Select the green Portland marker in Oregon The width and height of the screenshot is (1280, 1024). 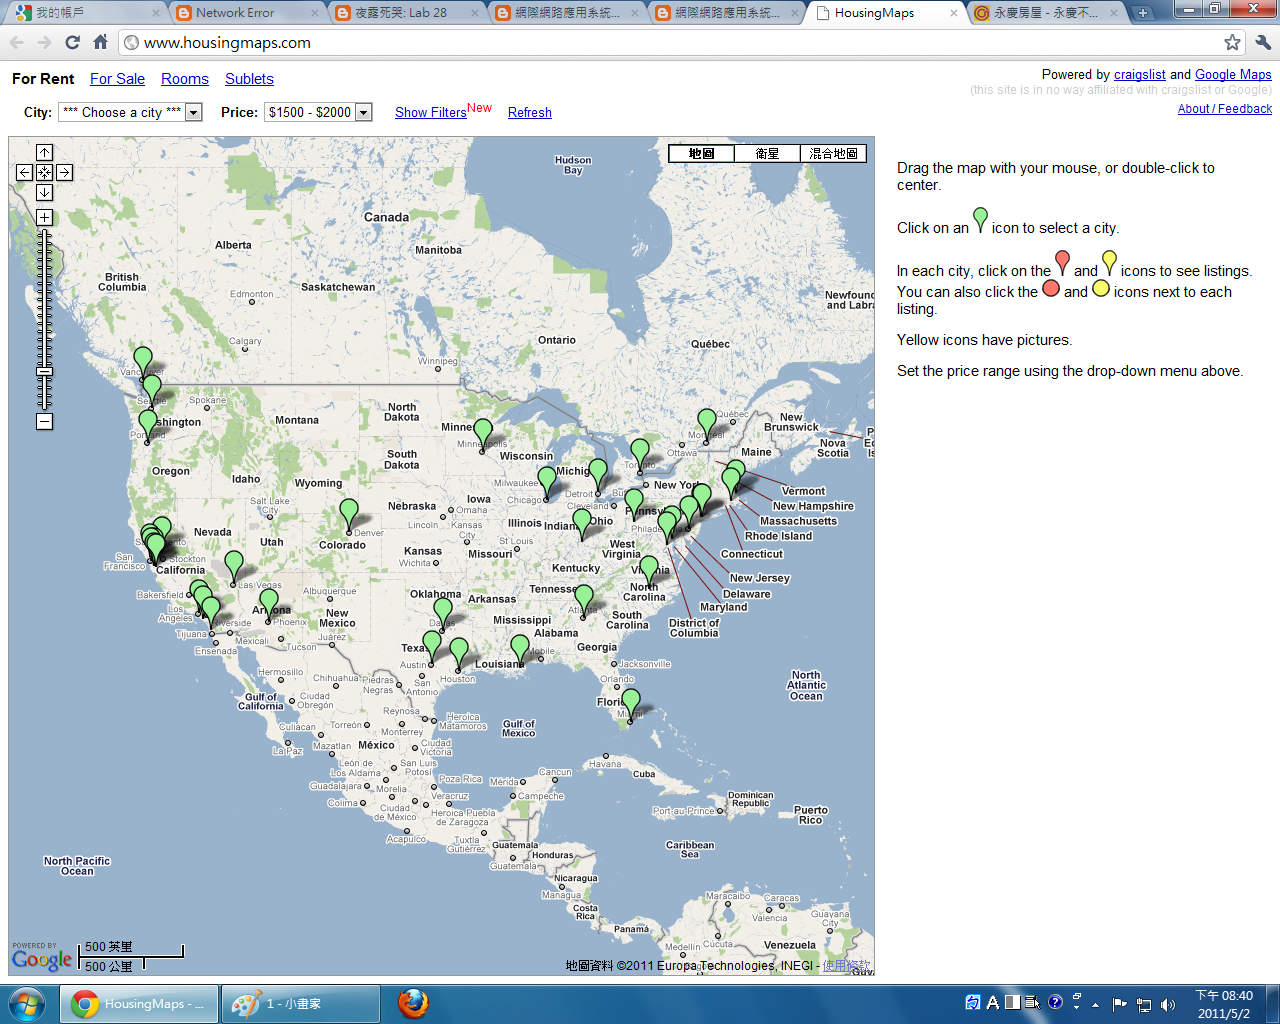(x=148, y=424)
